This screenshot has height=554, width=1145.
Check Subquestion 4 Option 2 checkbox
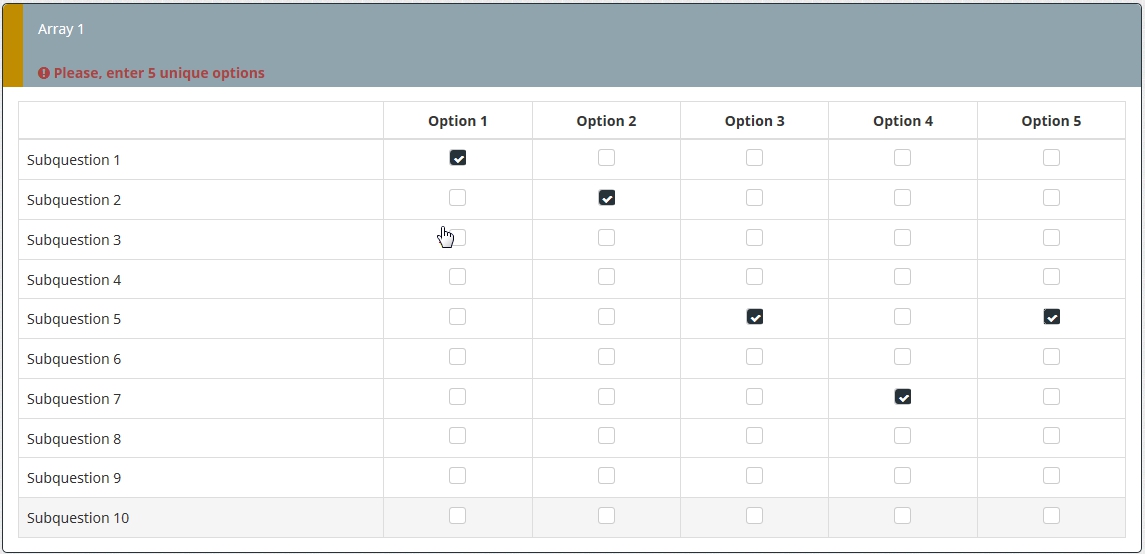tap(606, 277)
